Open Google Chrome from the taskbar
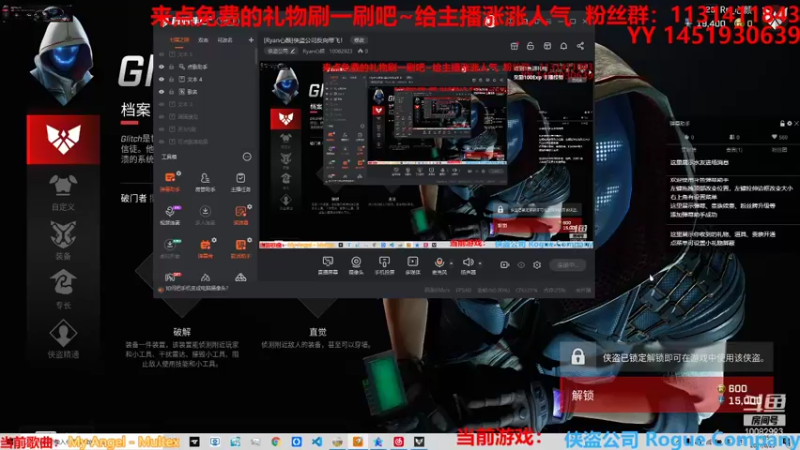 [276, 441]
